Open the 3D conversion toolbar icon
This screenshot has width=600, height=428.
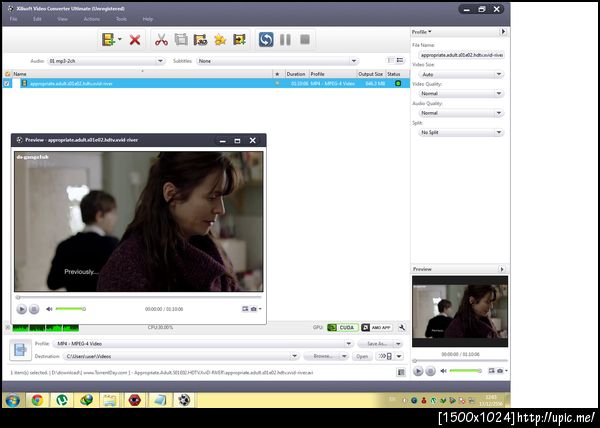(x=201, y=40)
